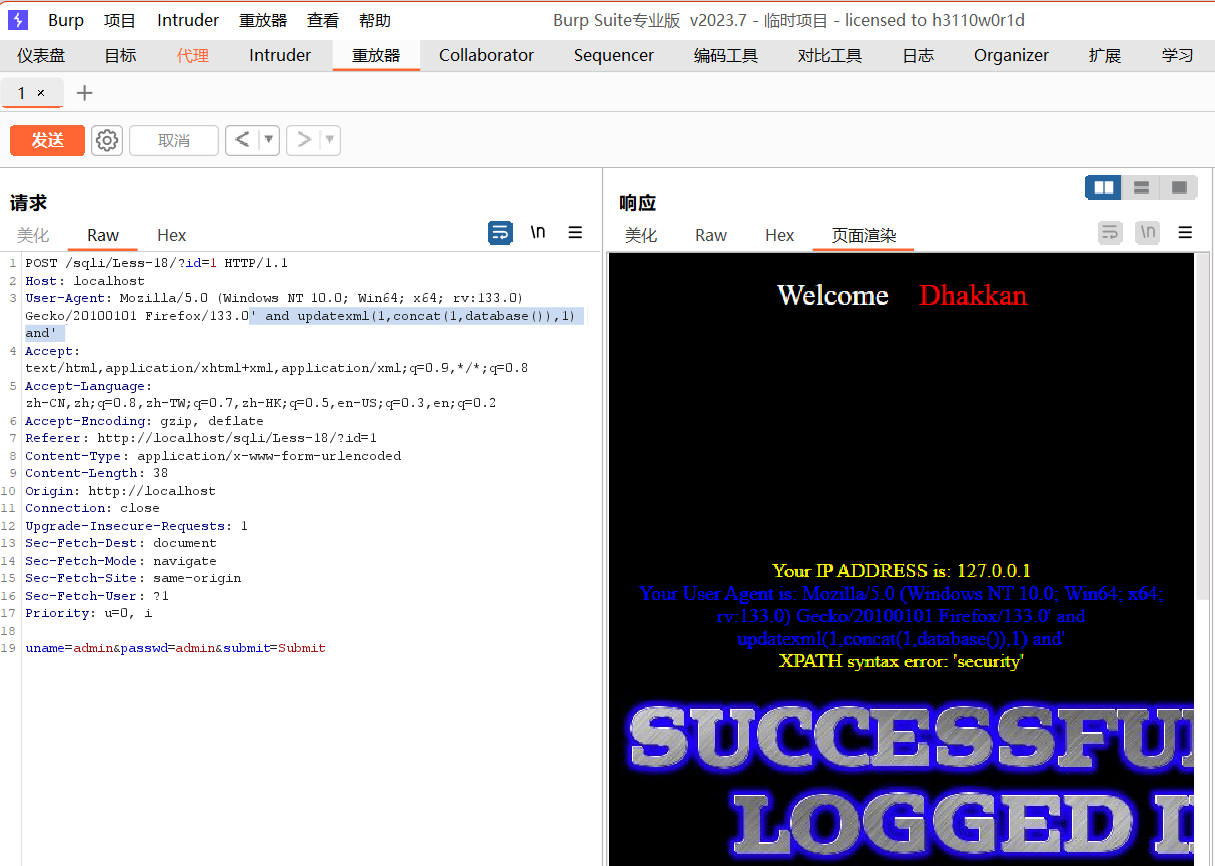Click the Priority: u=0, i header

(x=89, y=613)
